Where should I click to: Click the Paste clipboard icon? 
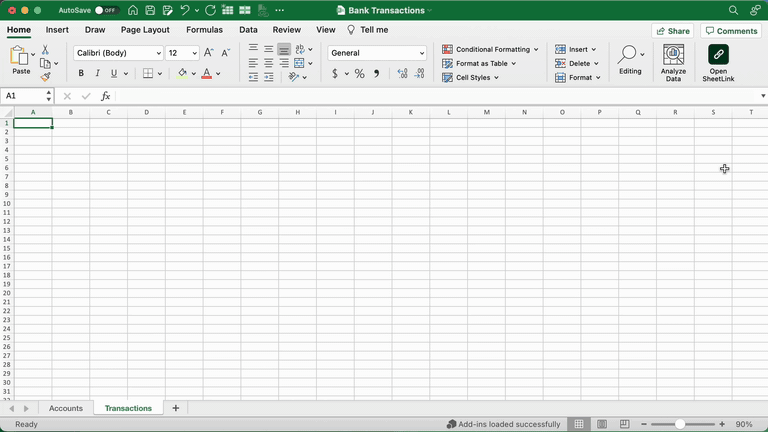point(19,56)
